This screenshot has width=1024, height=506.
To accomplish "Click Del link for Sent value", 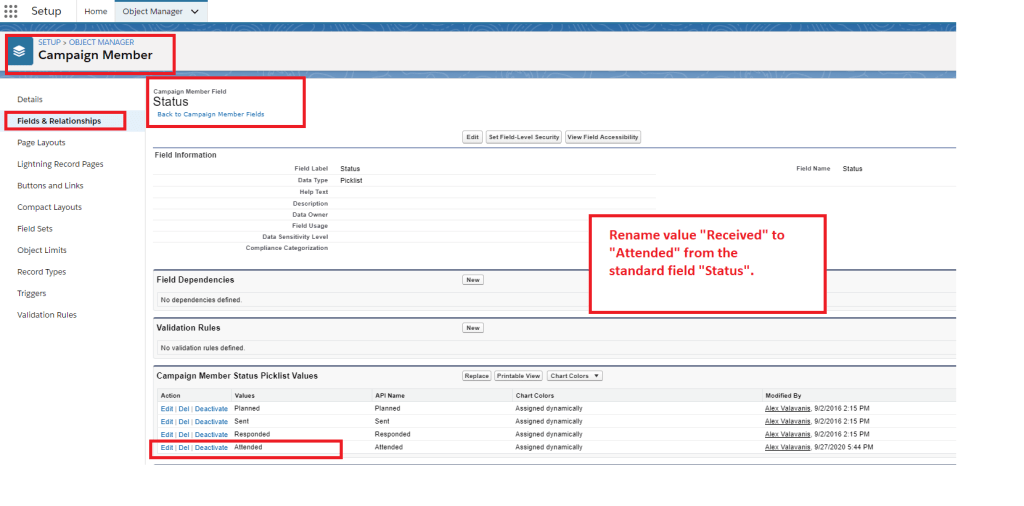I will (184, 422).
